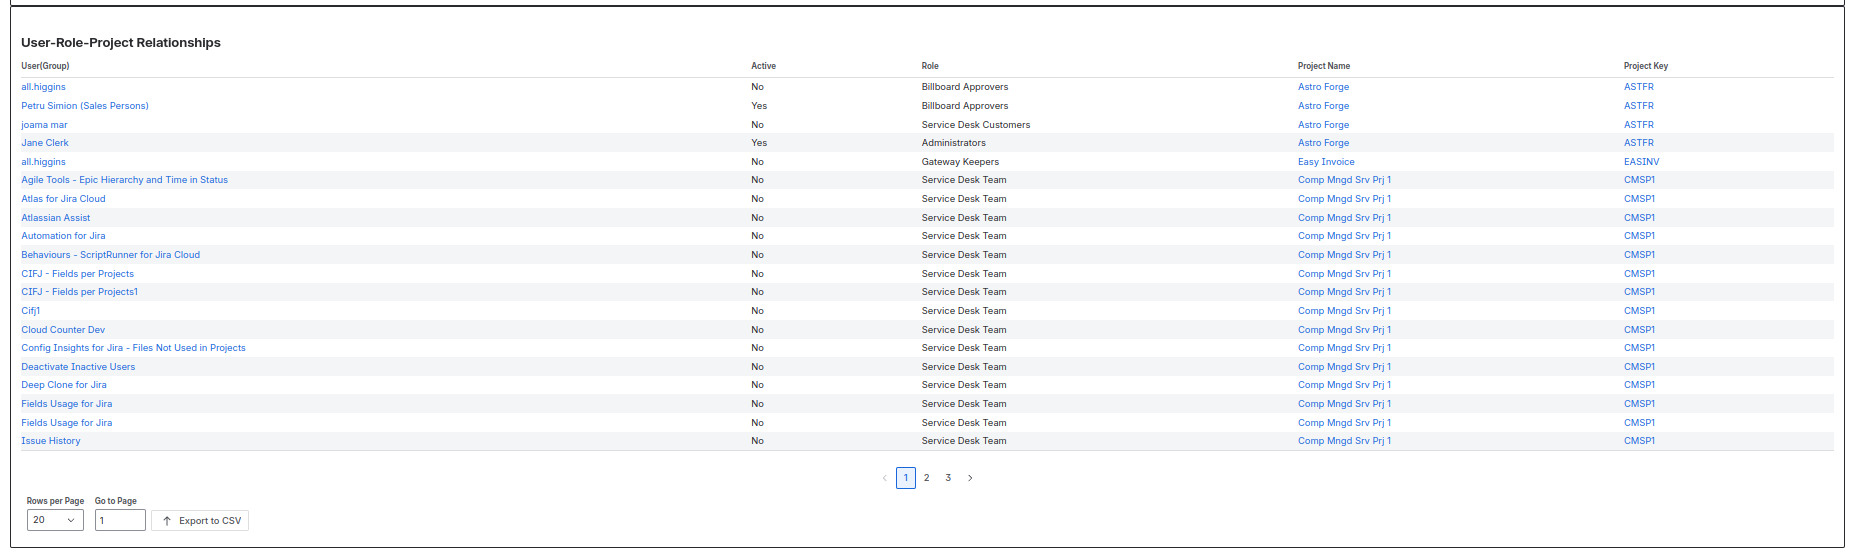Open joama mar user link
This screenshot has width=1860, height=558.
point(44,125)
